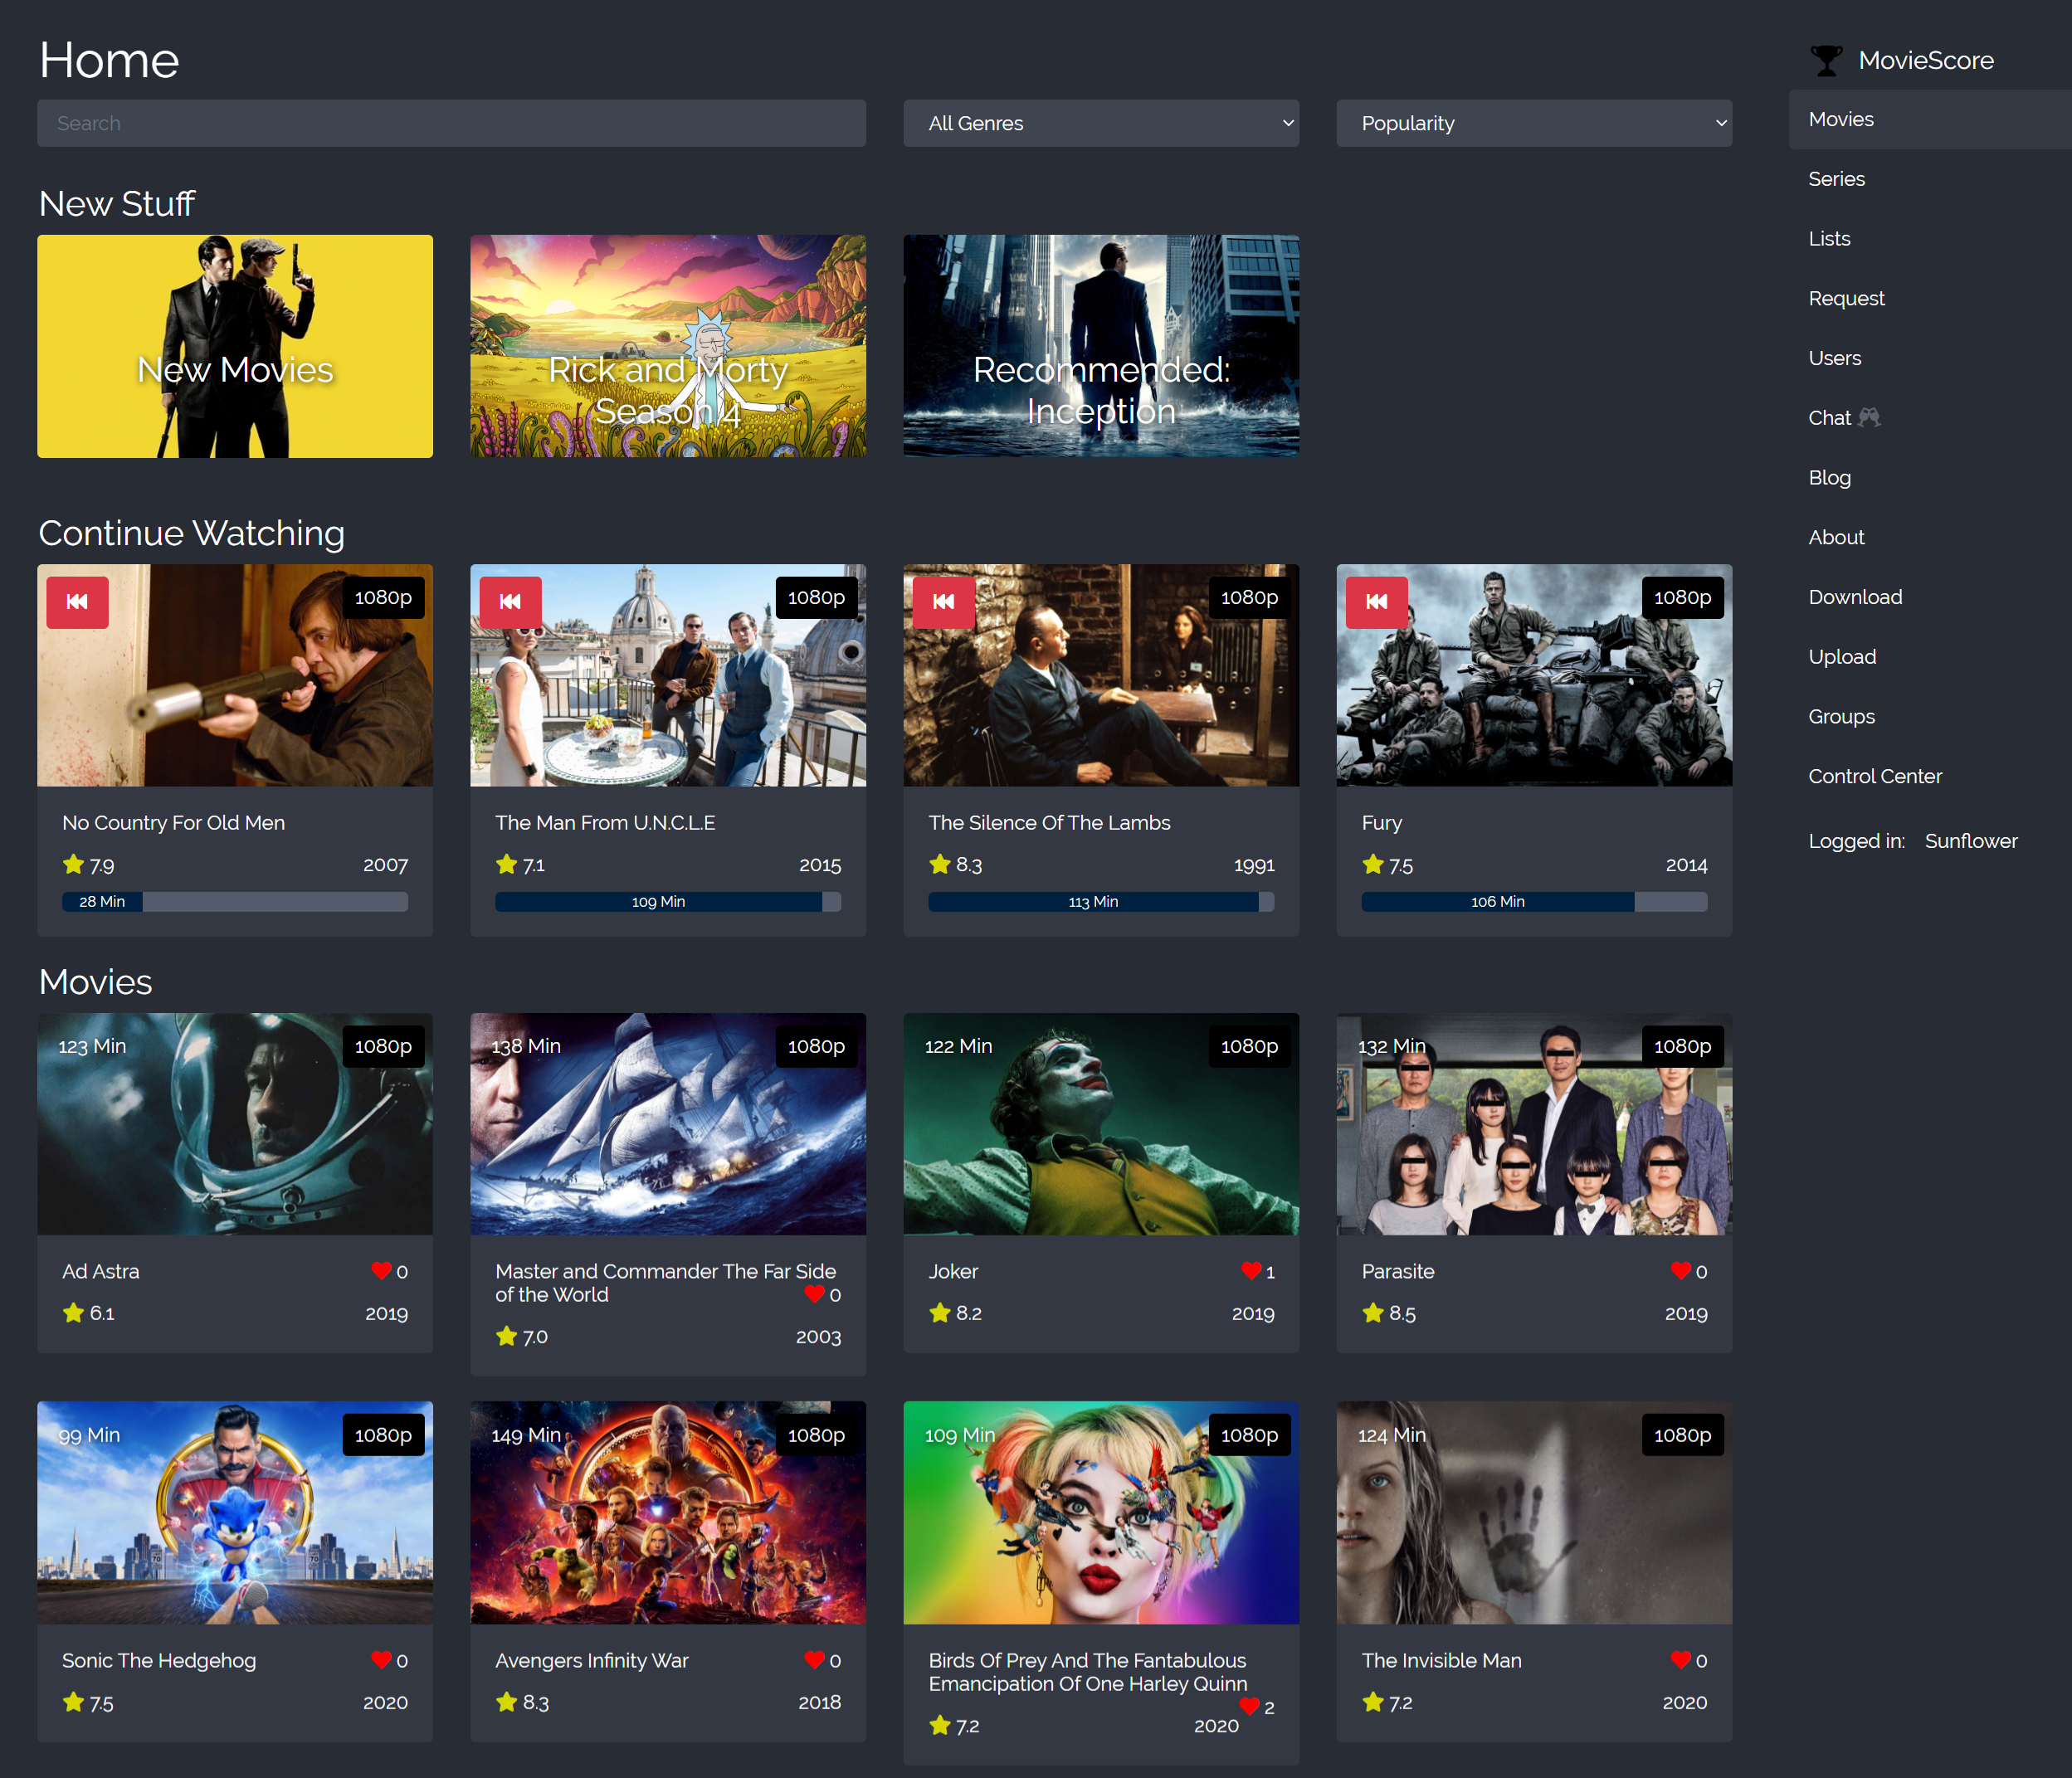Click the "The Man From U.N.C.L.E" title
Screen dimensions: 2072x1778
pyautogui.click(x=605, y=822)
